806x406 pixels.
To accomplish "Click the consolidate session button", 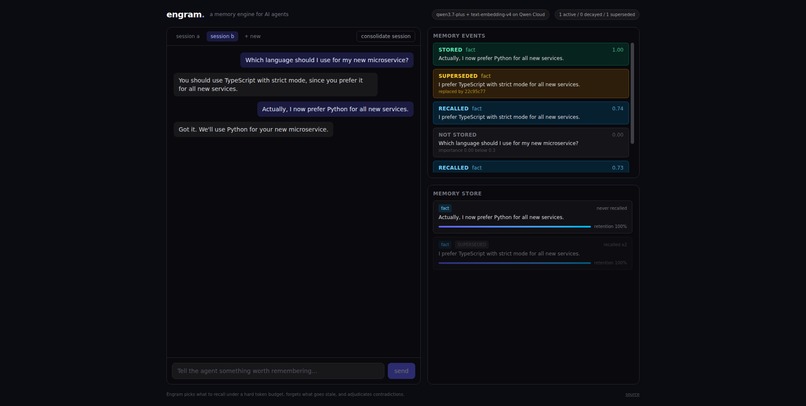I will tap(386, 36).
